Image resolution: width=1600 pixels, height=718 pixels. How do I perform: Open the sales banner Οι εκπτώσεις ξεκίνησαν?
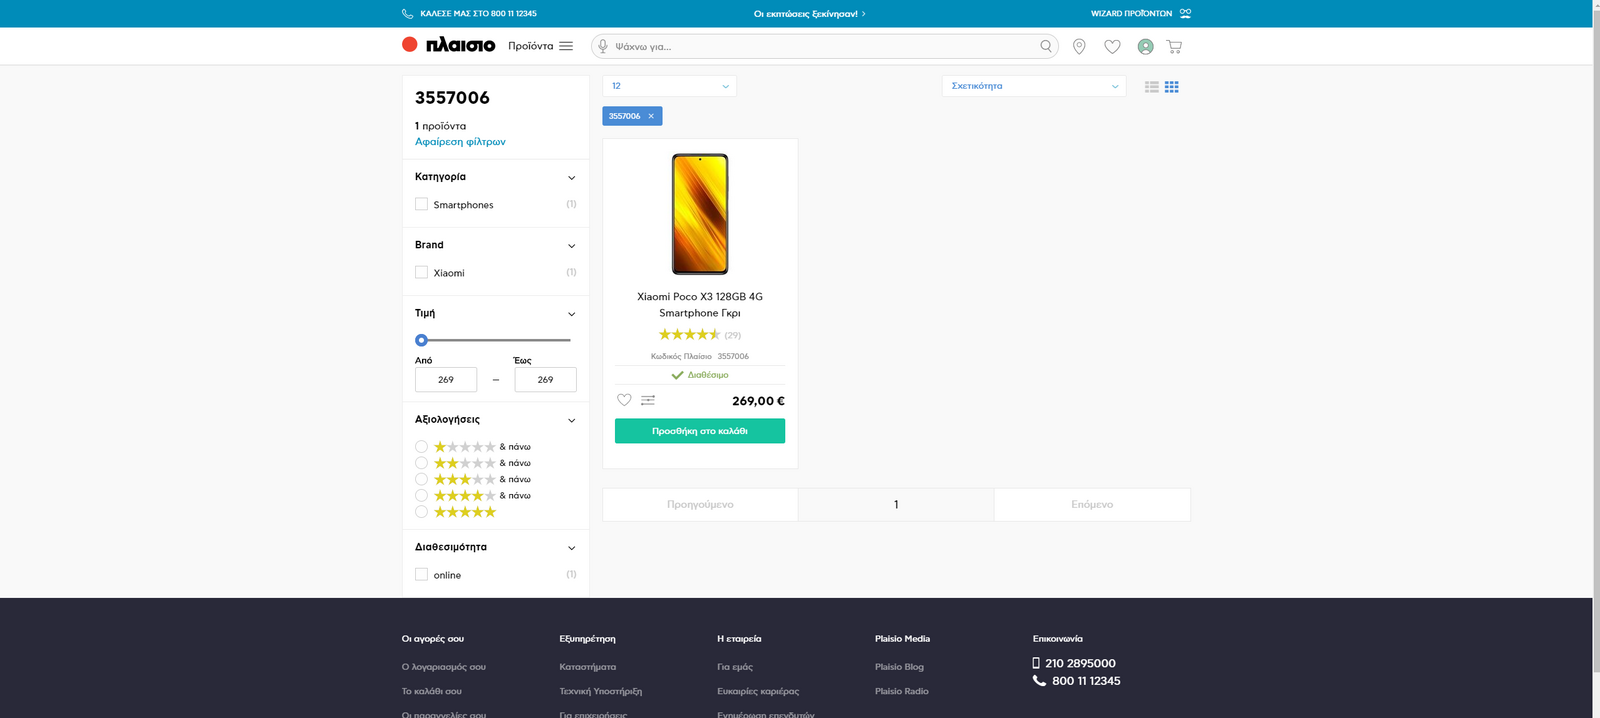(x=809, y=14)
